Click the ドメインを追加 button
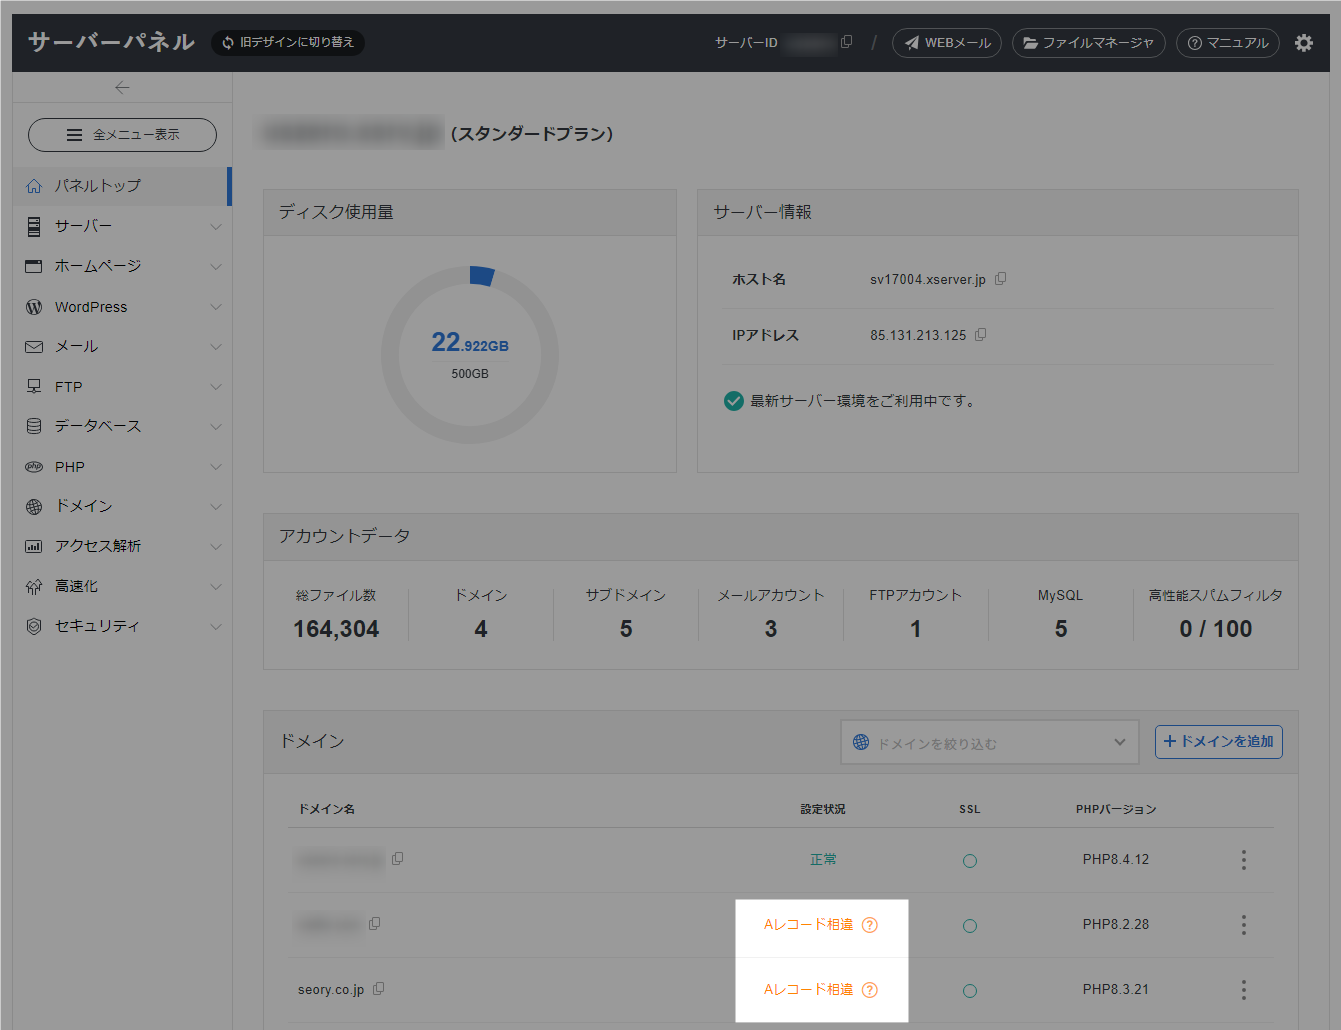Image resolution: width=1341 pixels, height=1030 pixels. (1218, 741)
